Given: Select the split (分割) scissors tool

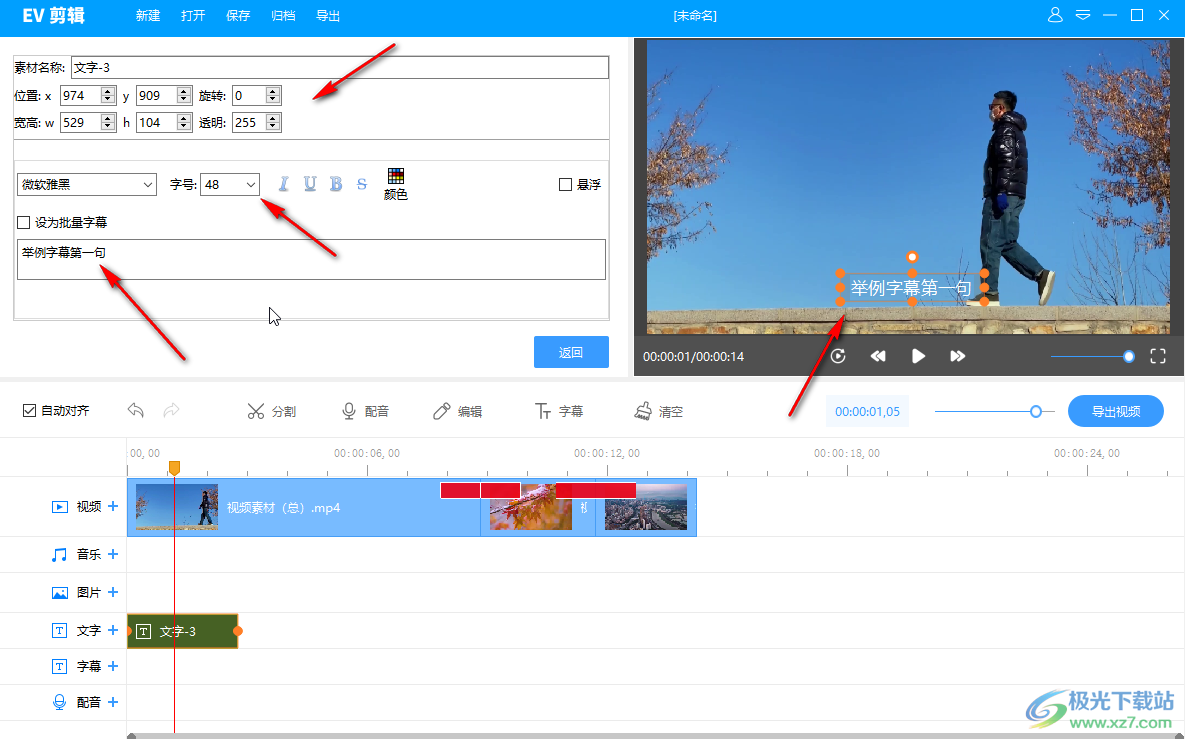Looking at the screenshot, I should pos(271,411).
